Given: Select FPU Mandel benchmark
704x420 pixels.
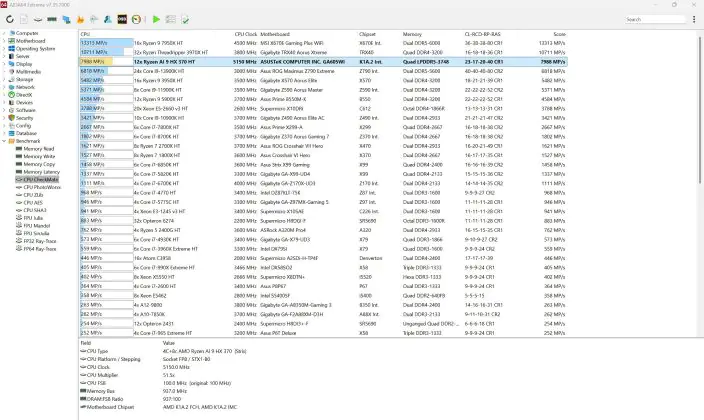Looking at the screenshot, I should coord(36,225).
